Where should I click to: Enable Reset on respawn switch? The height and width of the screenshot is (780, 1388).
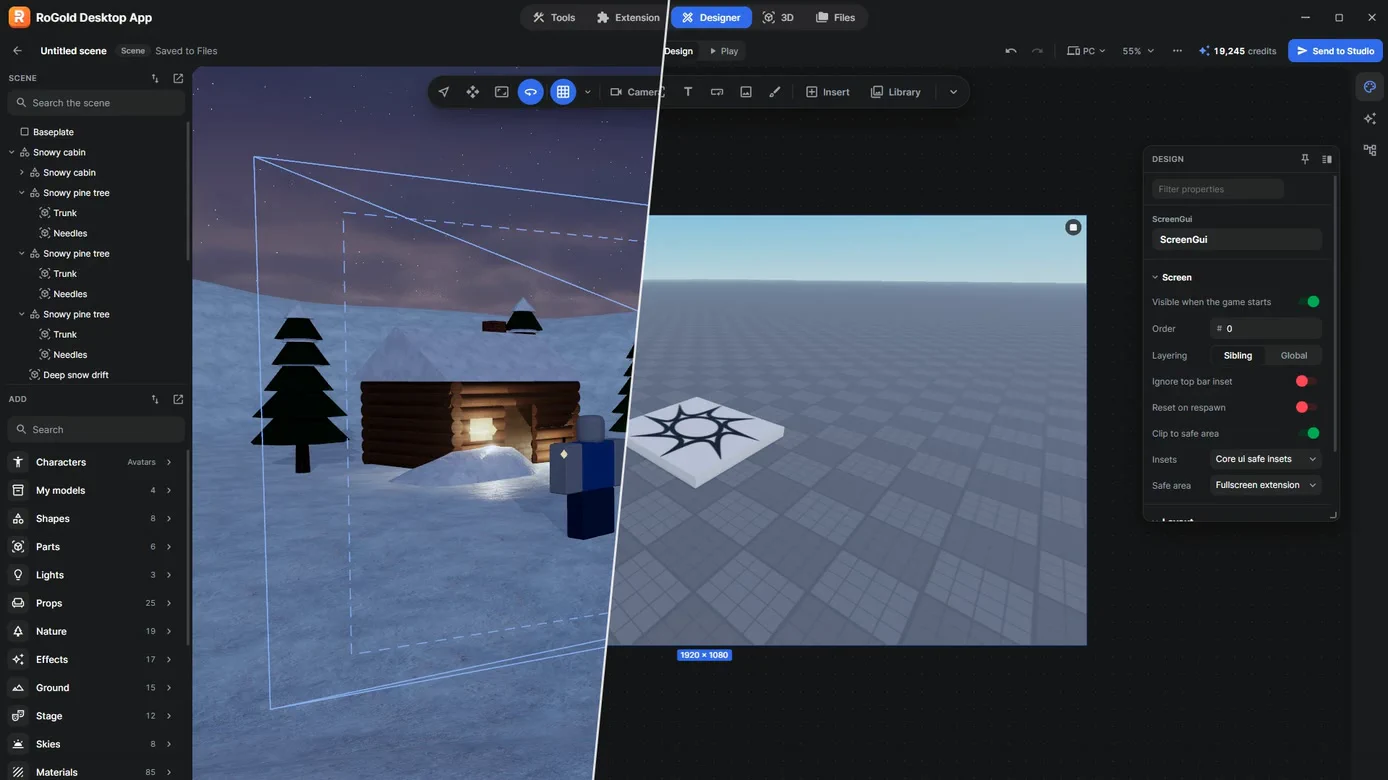1308,407
